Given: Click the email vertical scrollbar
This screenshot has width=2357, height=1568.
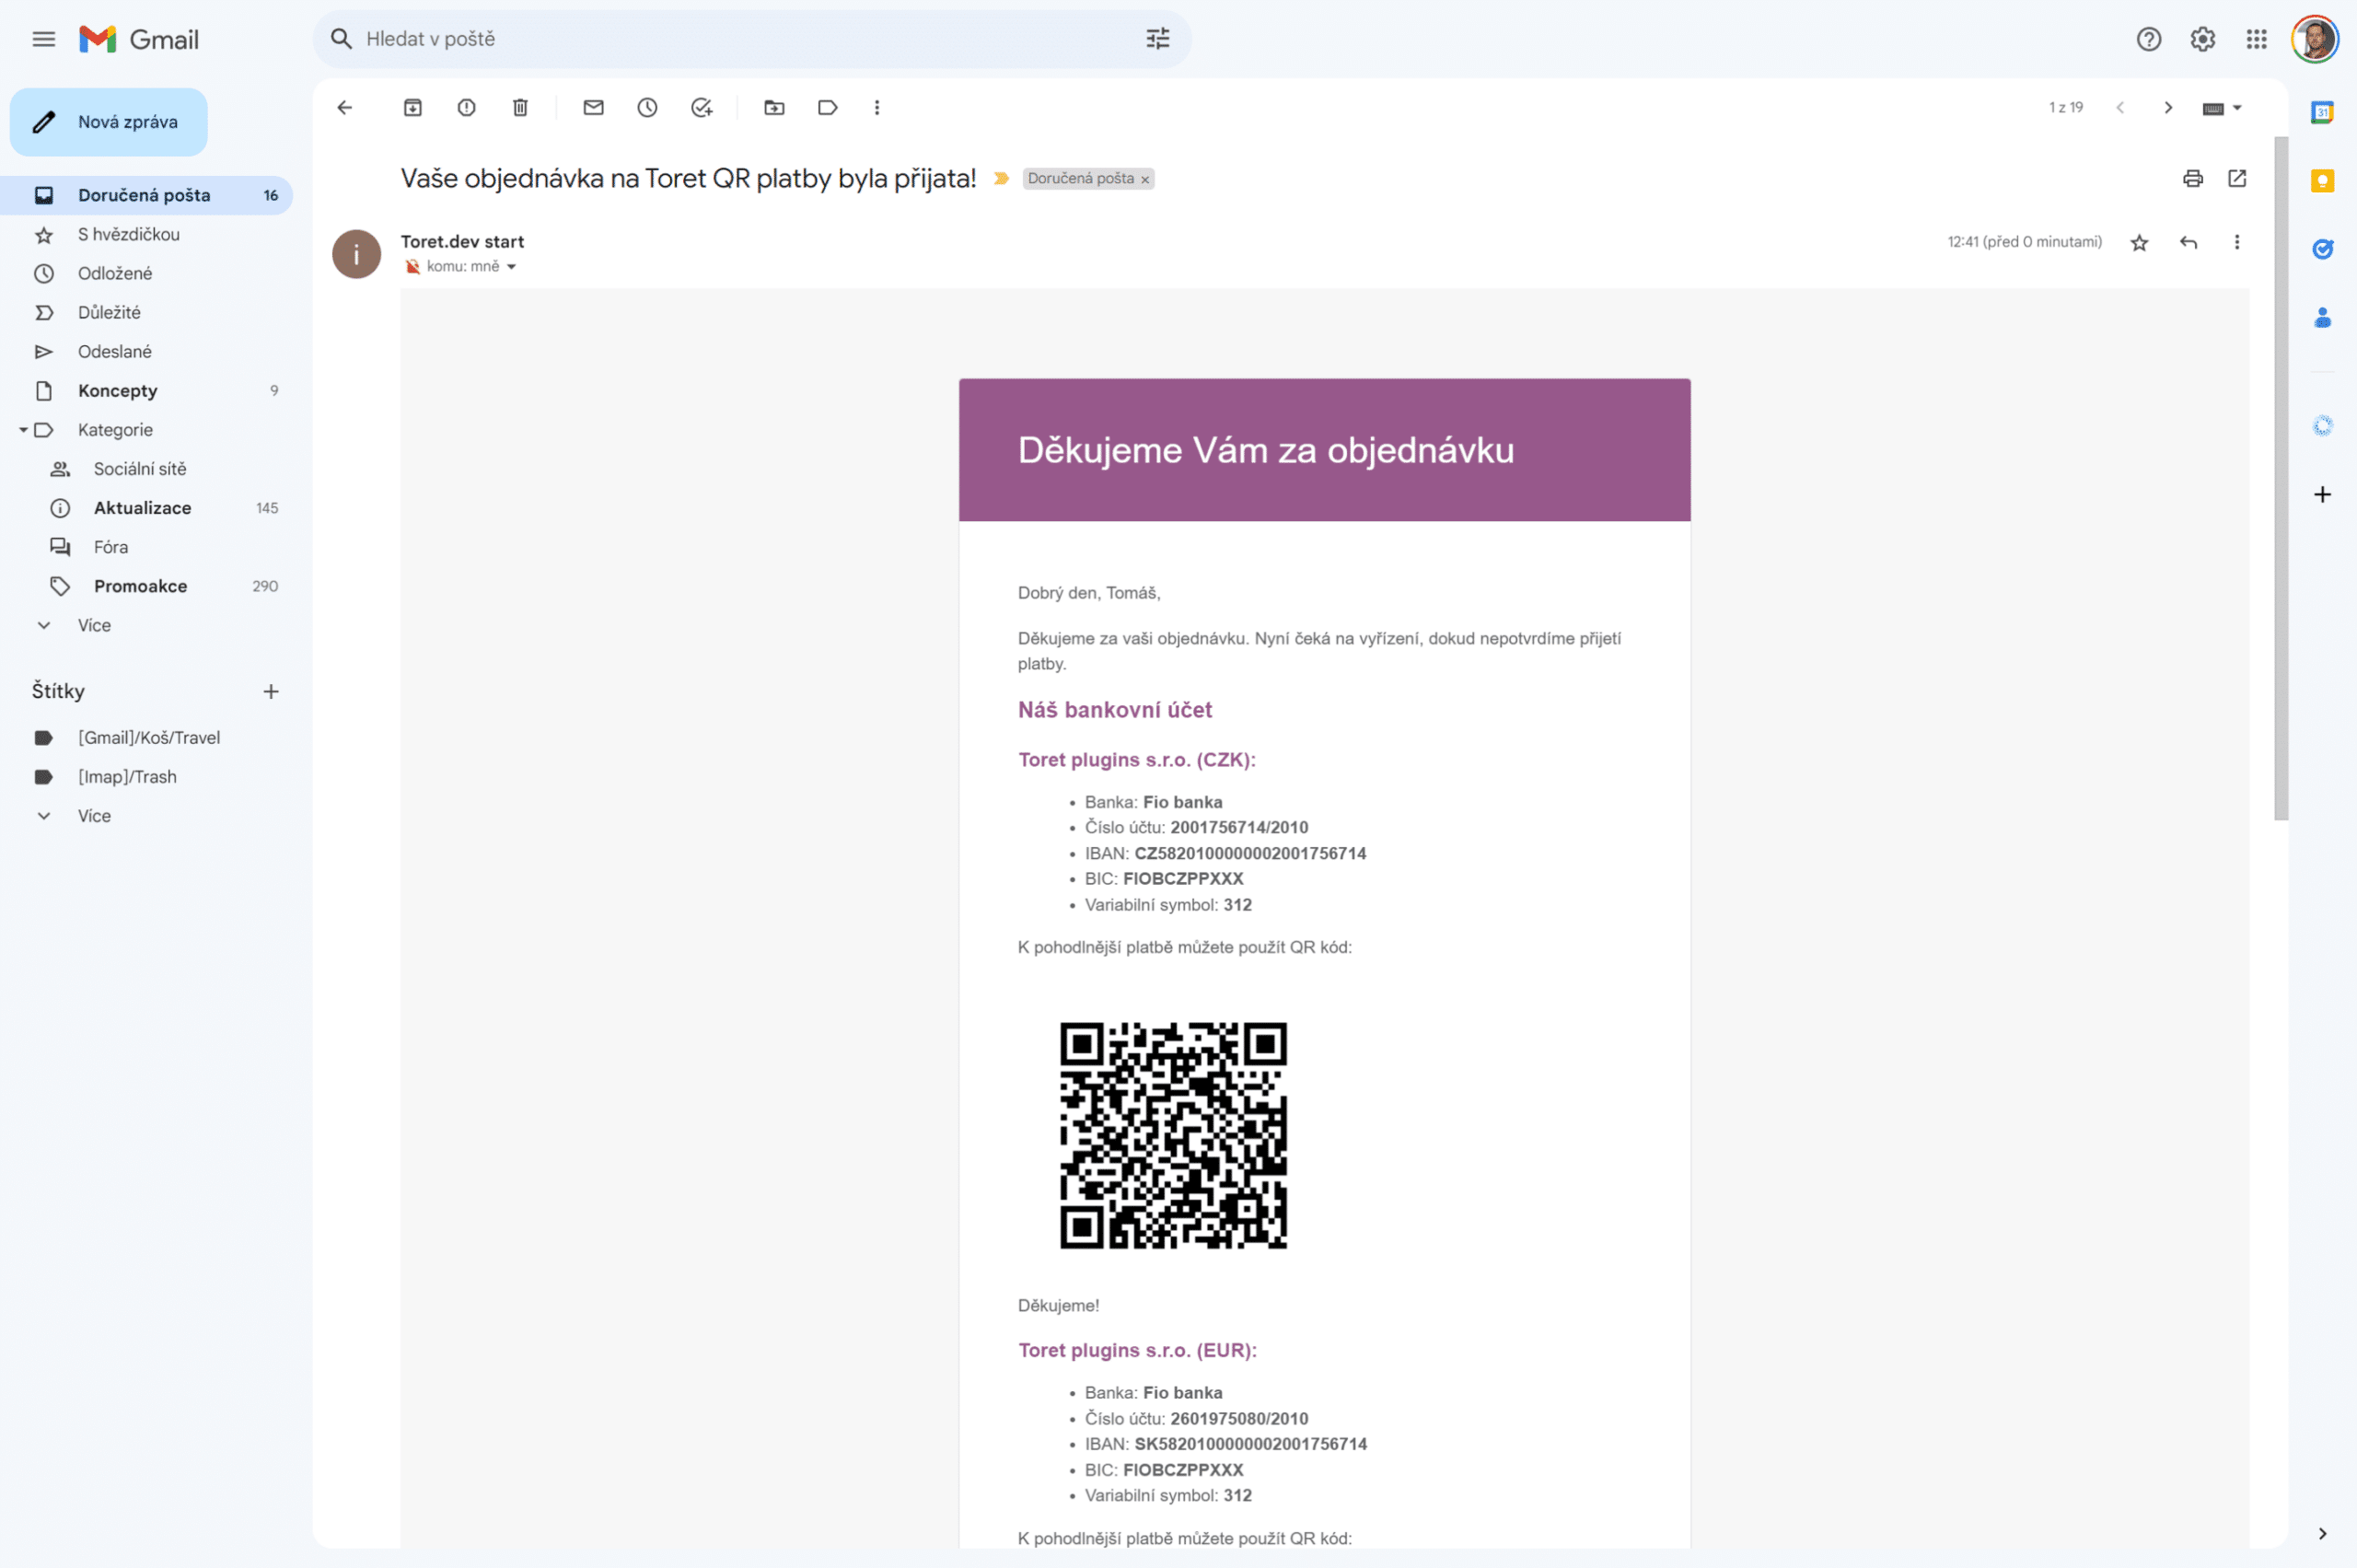Looking at the screenshot, I should click(x=2281, y=478).
